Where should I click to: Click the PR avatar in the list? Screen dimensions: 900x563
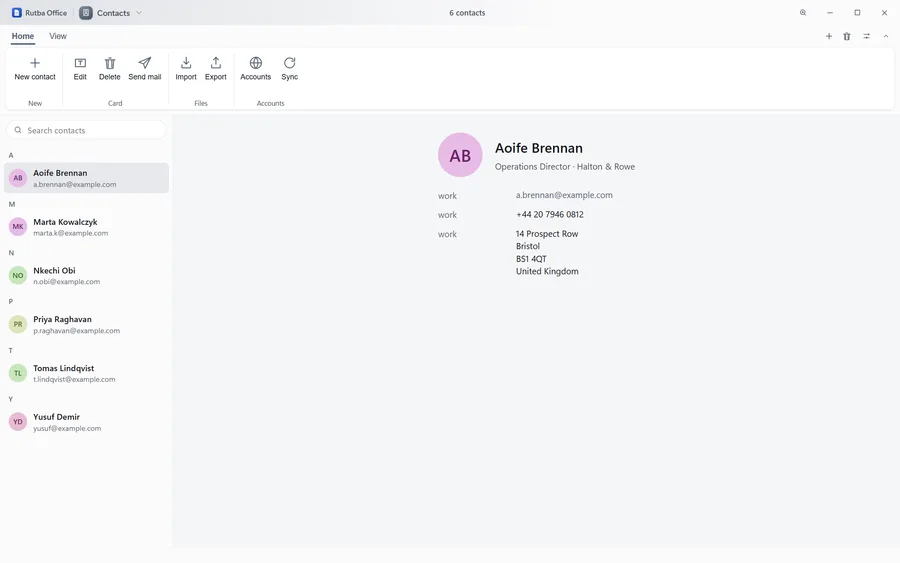(18, 324)
